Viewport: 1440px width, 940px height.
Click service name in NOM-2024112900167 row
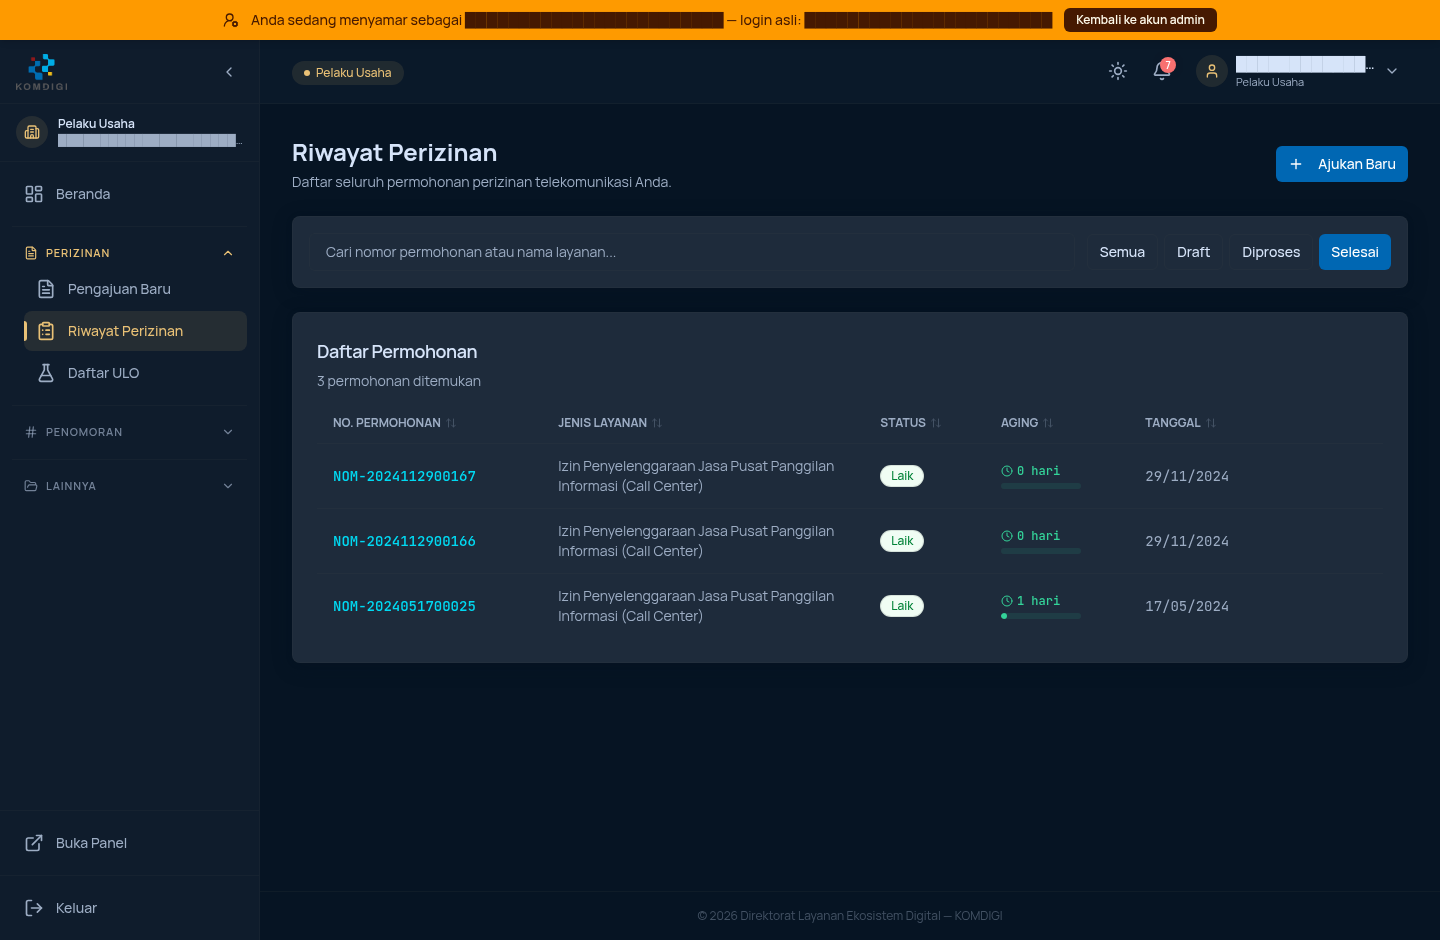696,476
